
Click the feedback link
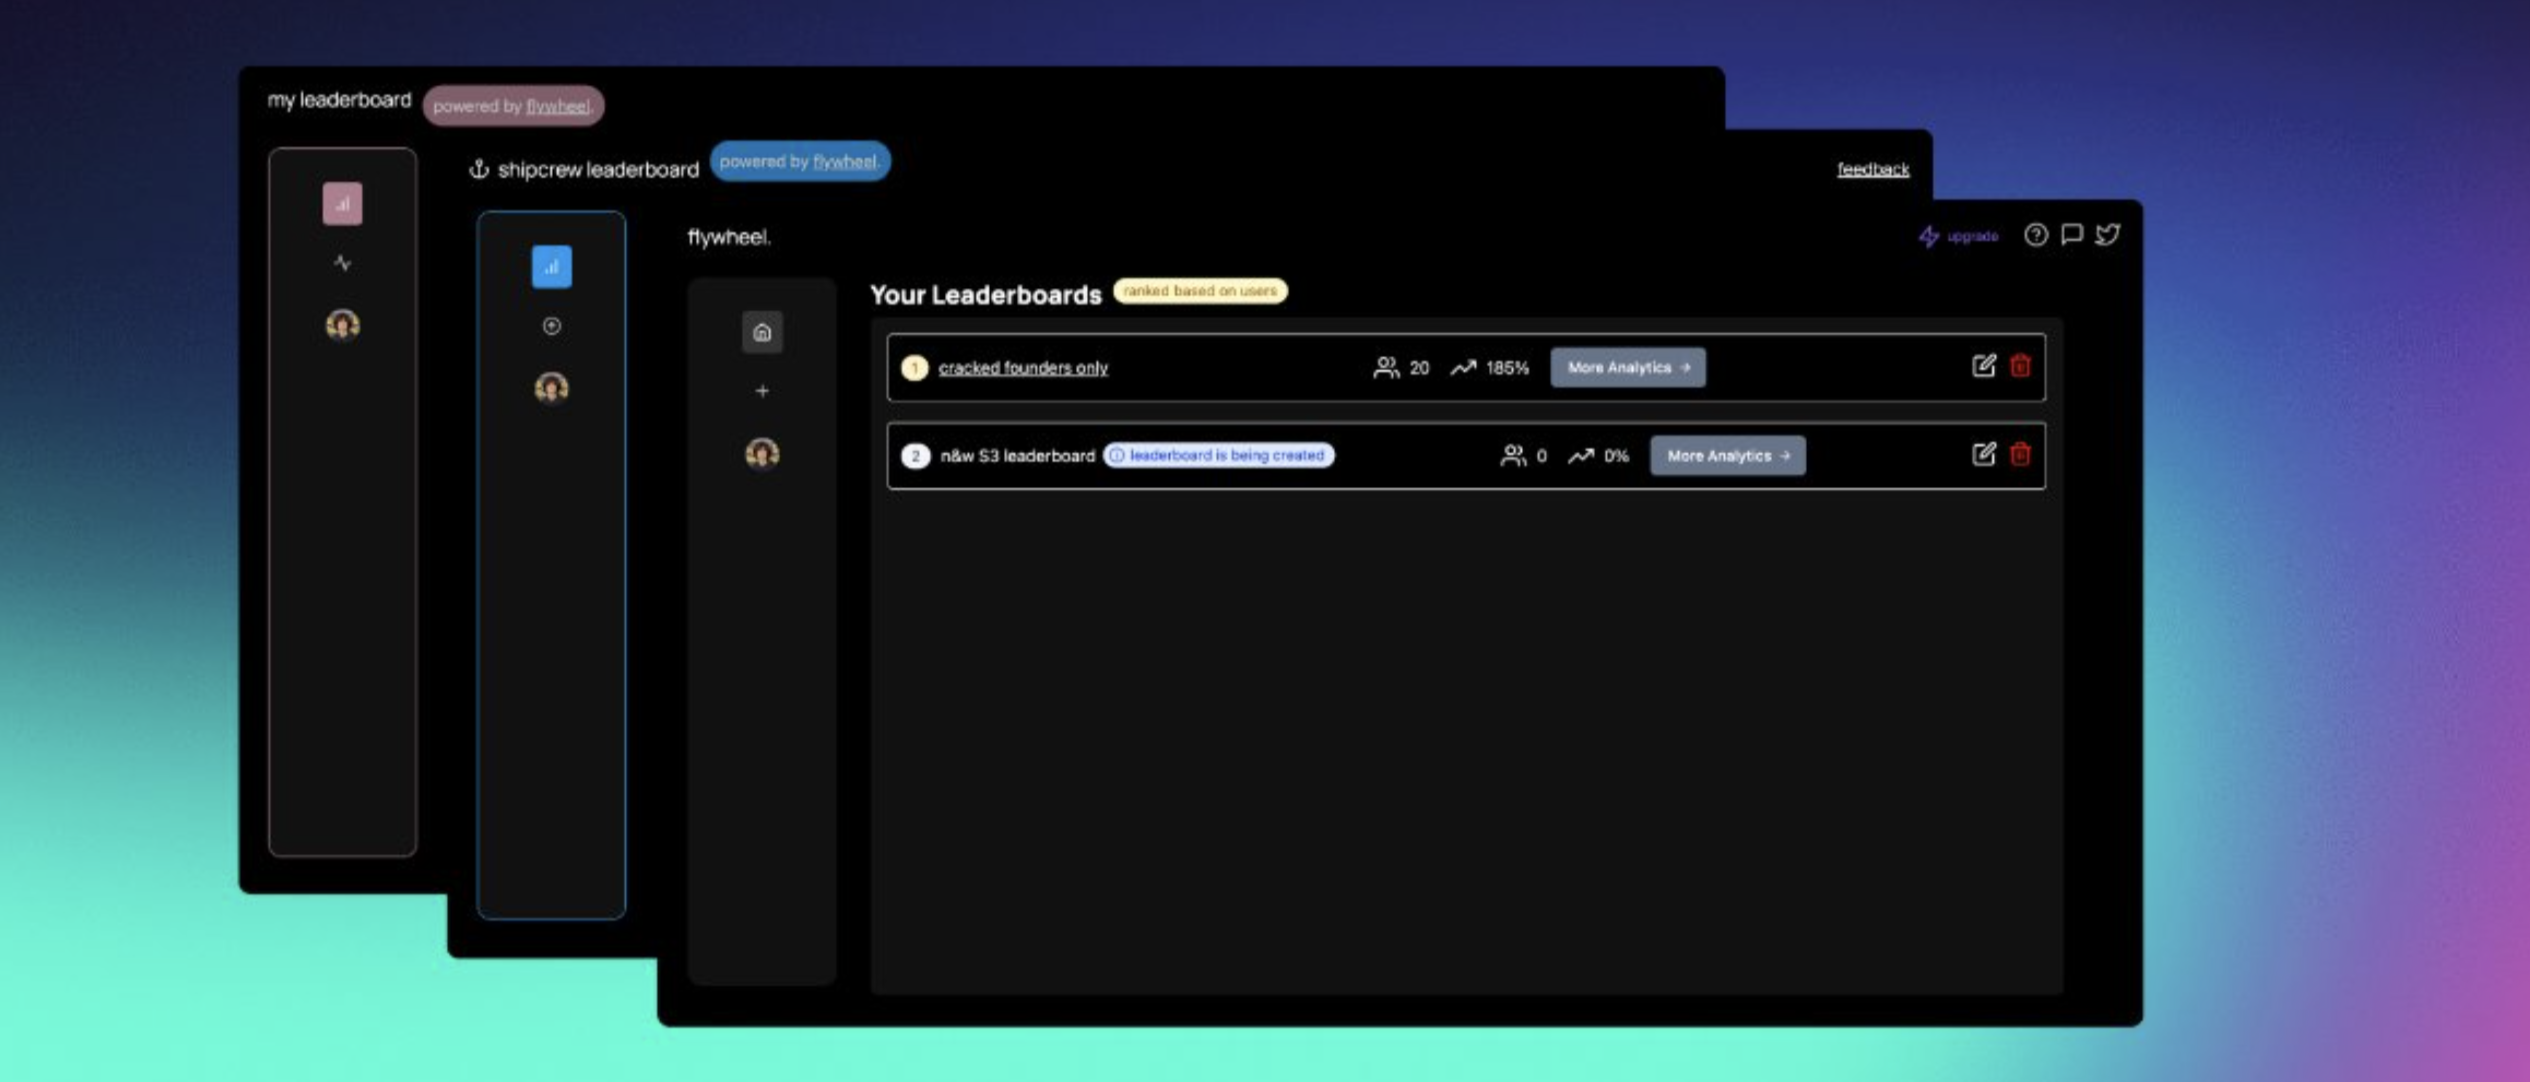click(x=1872, y=169)
